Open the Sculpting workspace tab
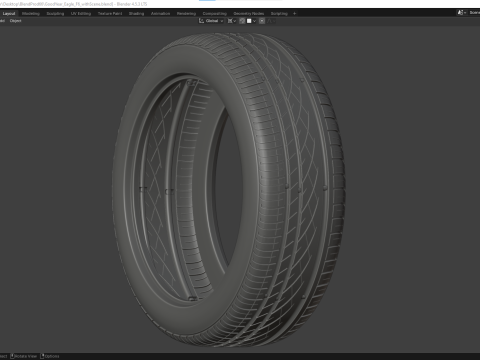The image size is (480, 360). 55,14
